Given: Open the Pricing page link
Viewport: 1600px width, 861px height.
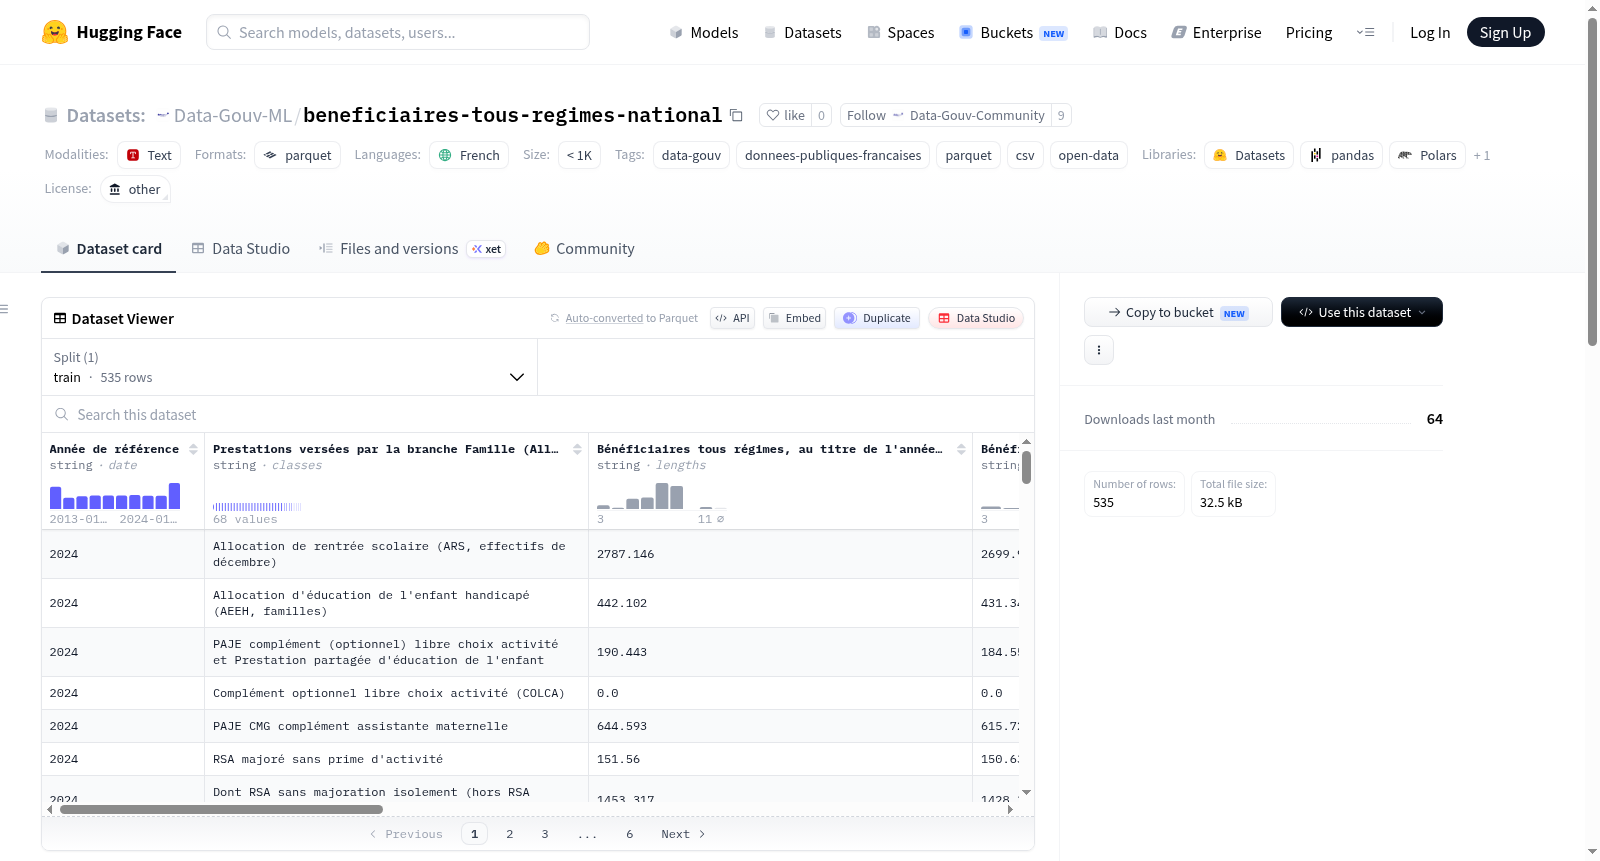Looking at the screenshot, I should [x=1308, y=32].
